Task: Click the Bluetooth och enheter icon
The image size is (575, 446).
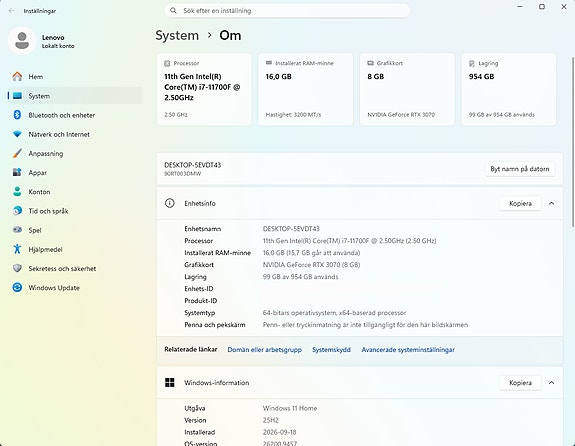Action: pos(17,115)
